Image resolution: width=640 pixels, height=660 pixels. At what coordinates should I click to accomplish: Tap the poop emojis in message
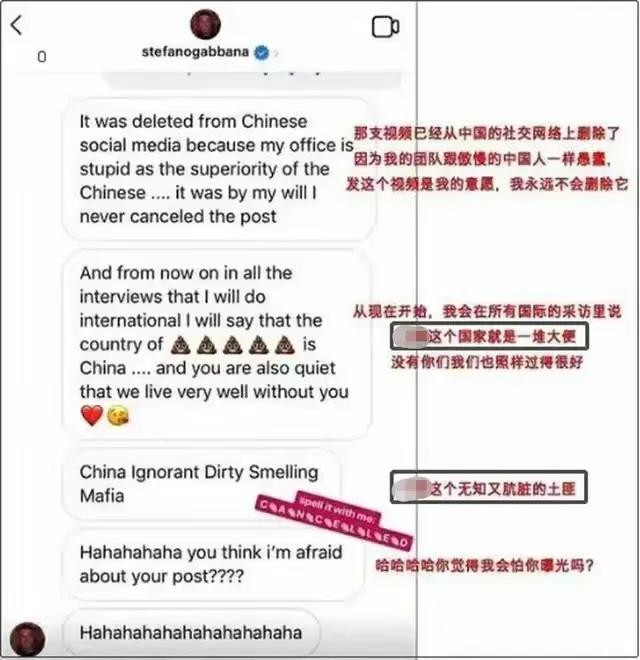233,345
